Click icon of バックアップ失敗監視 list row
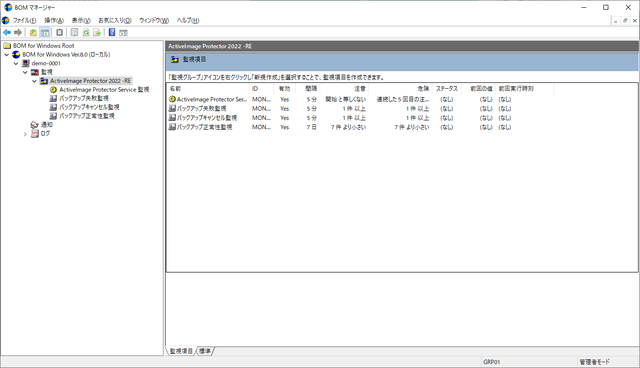 click(x=172, y=109)
